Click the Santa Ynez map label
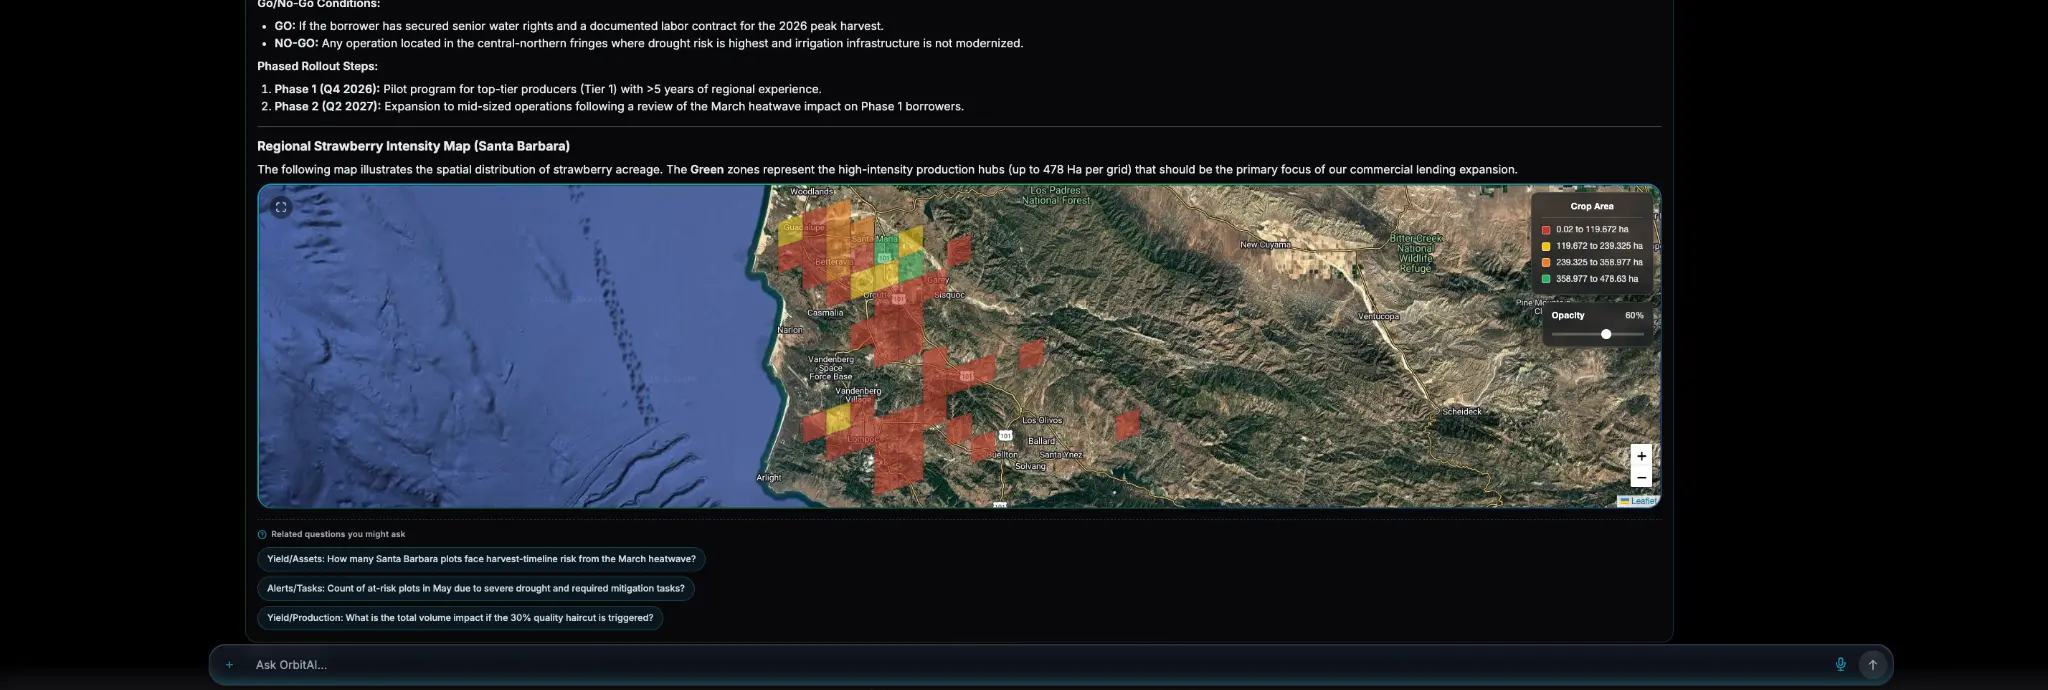The height and width of the screenshot is (690, 2048). coord(1061,454)
